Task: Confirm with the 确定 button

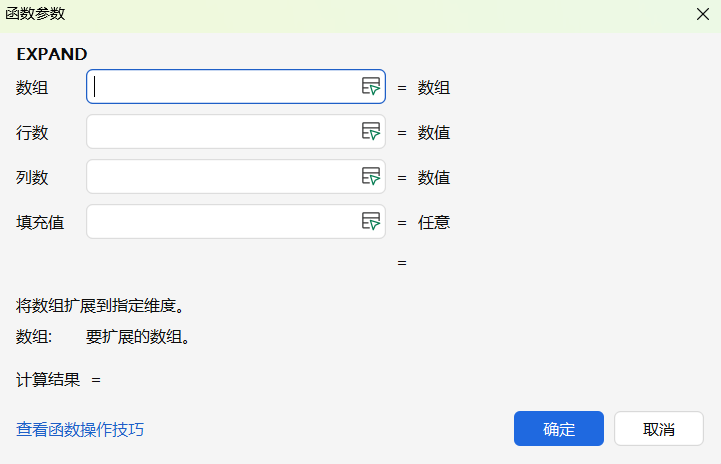Action: tap(558, 429)
